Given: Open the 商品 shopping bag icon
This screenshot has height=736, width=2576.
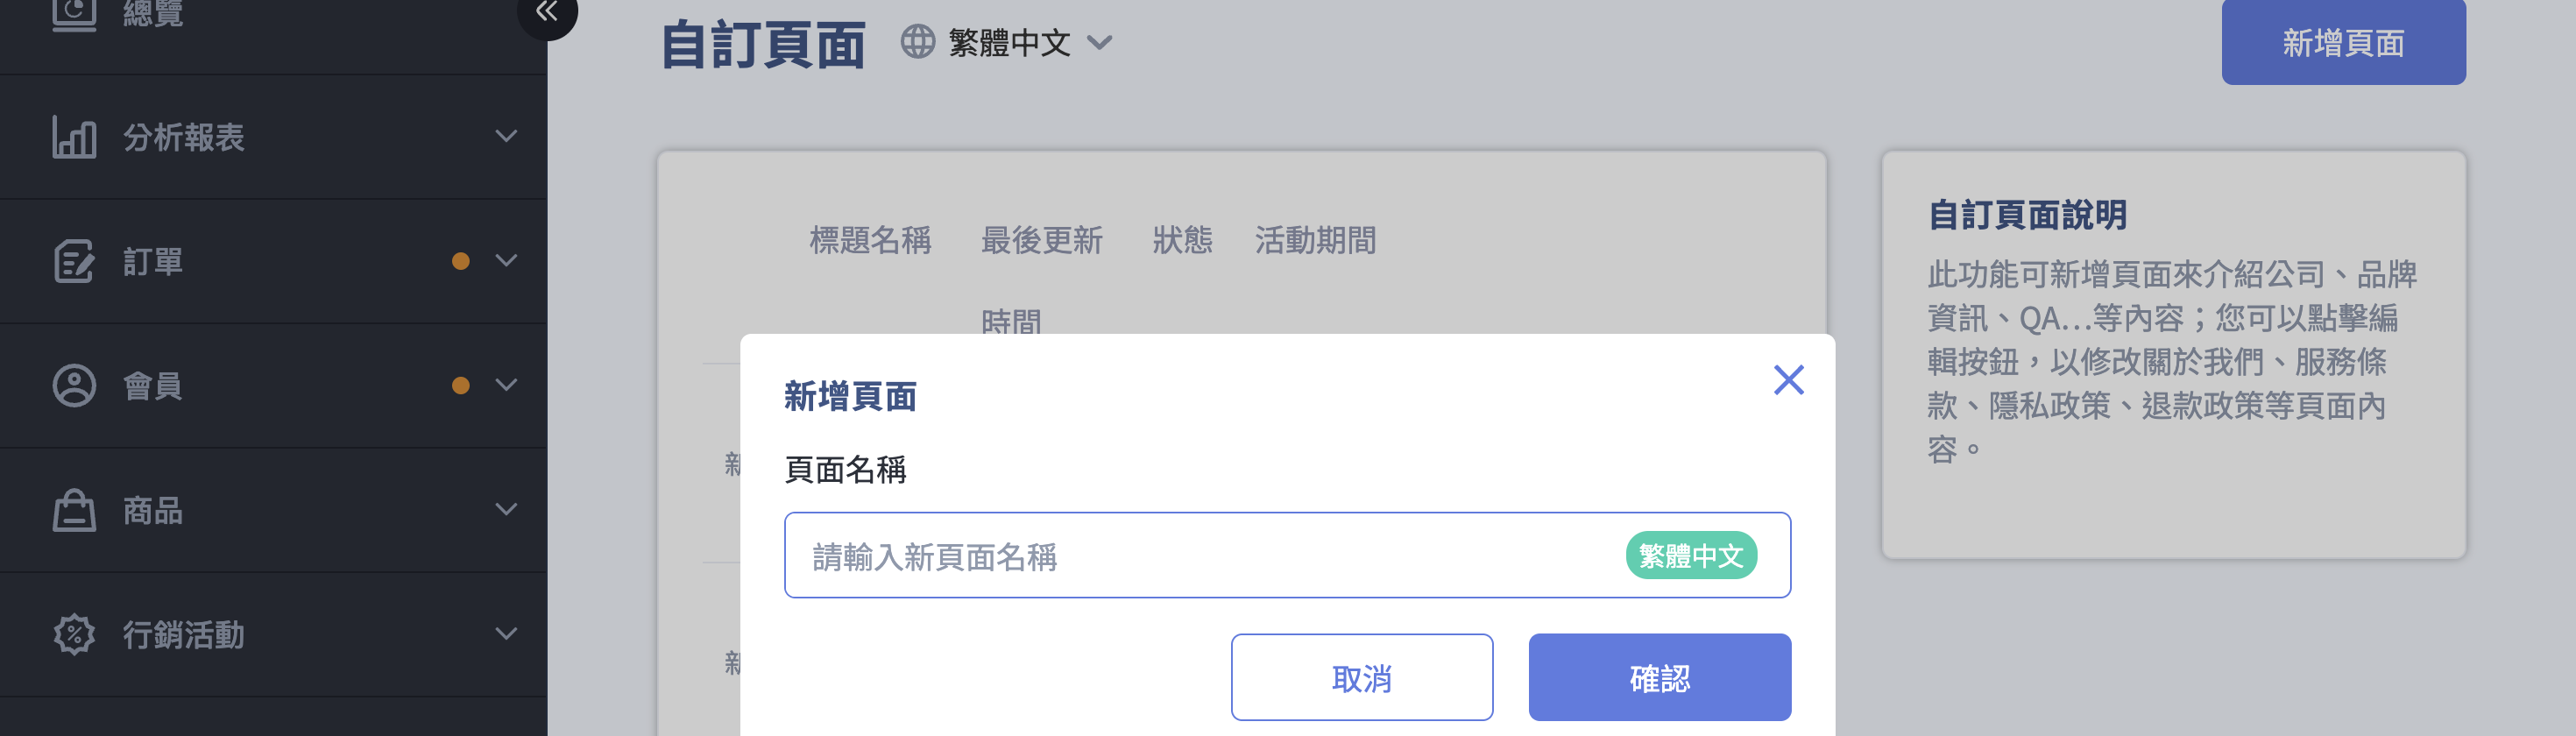Looking at the screenshot, I should tap(74, 510).
